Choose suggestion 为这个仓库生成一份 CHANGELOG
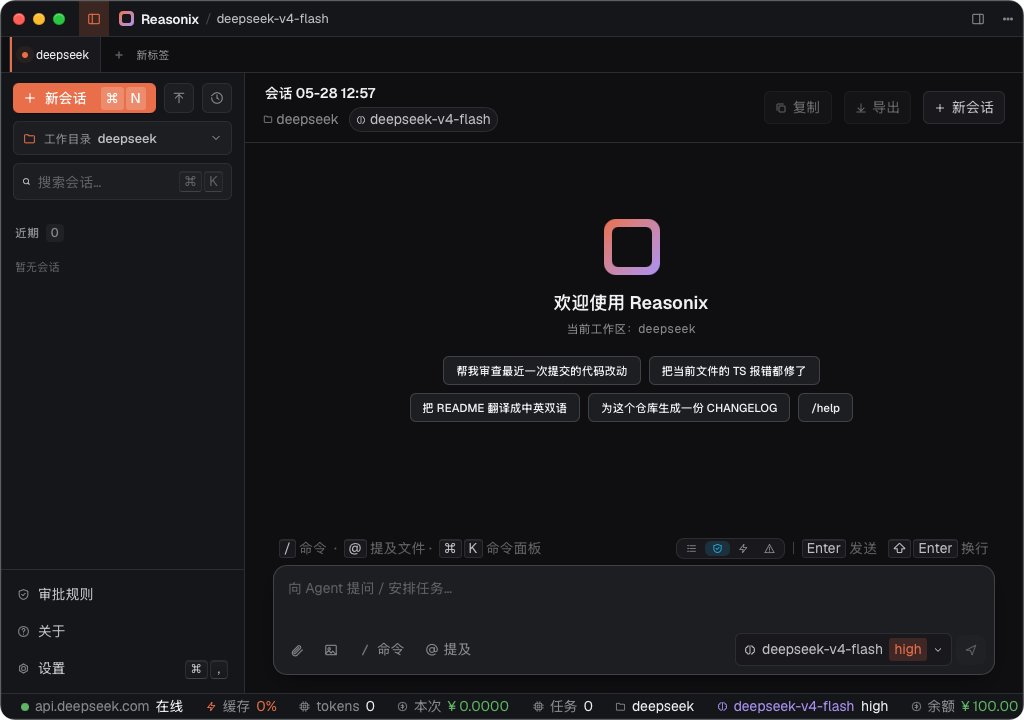 point(689,408)
